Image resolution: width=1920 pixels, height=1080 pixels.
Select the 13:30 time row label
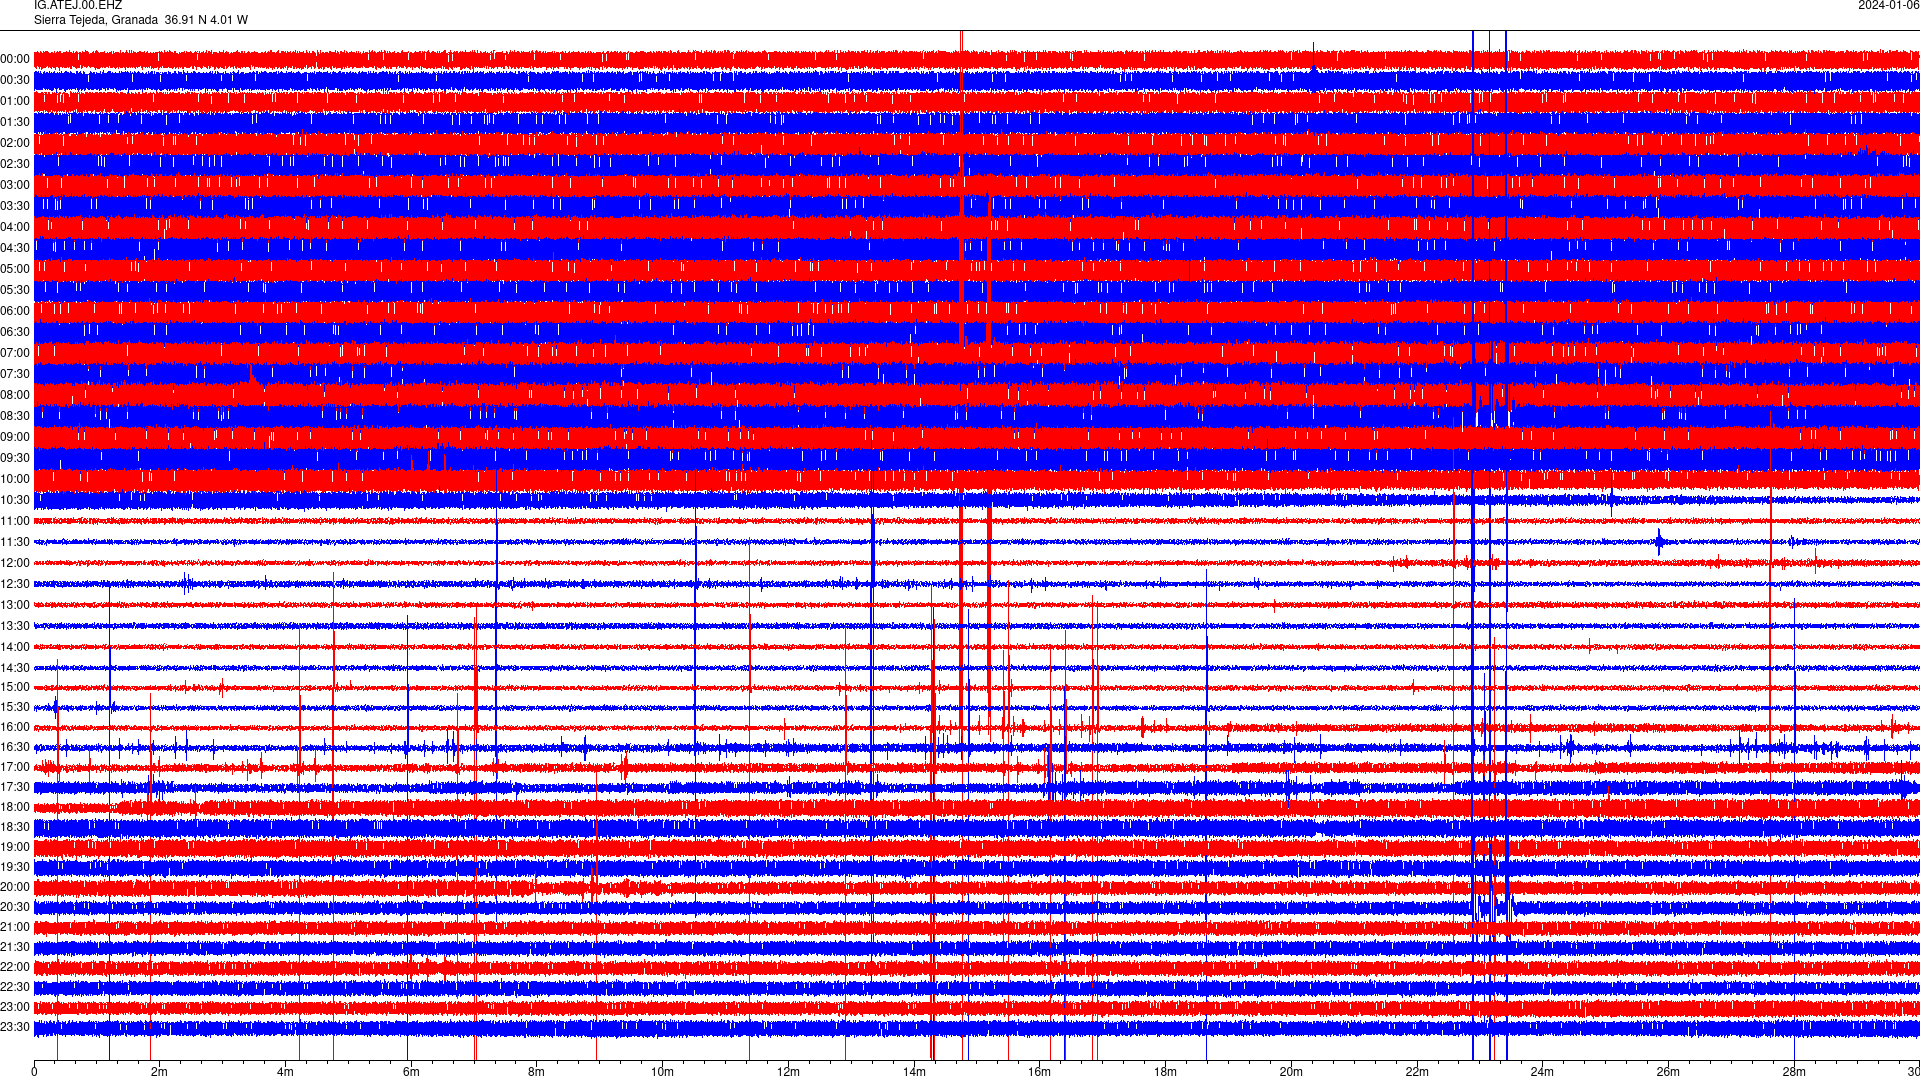[x=15, y=626]
